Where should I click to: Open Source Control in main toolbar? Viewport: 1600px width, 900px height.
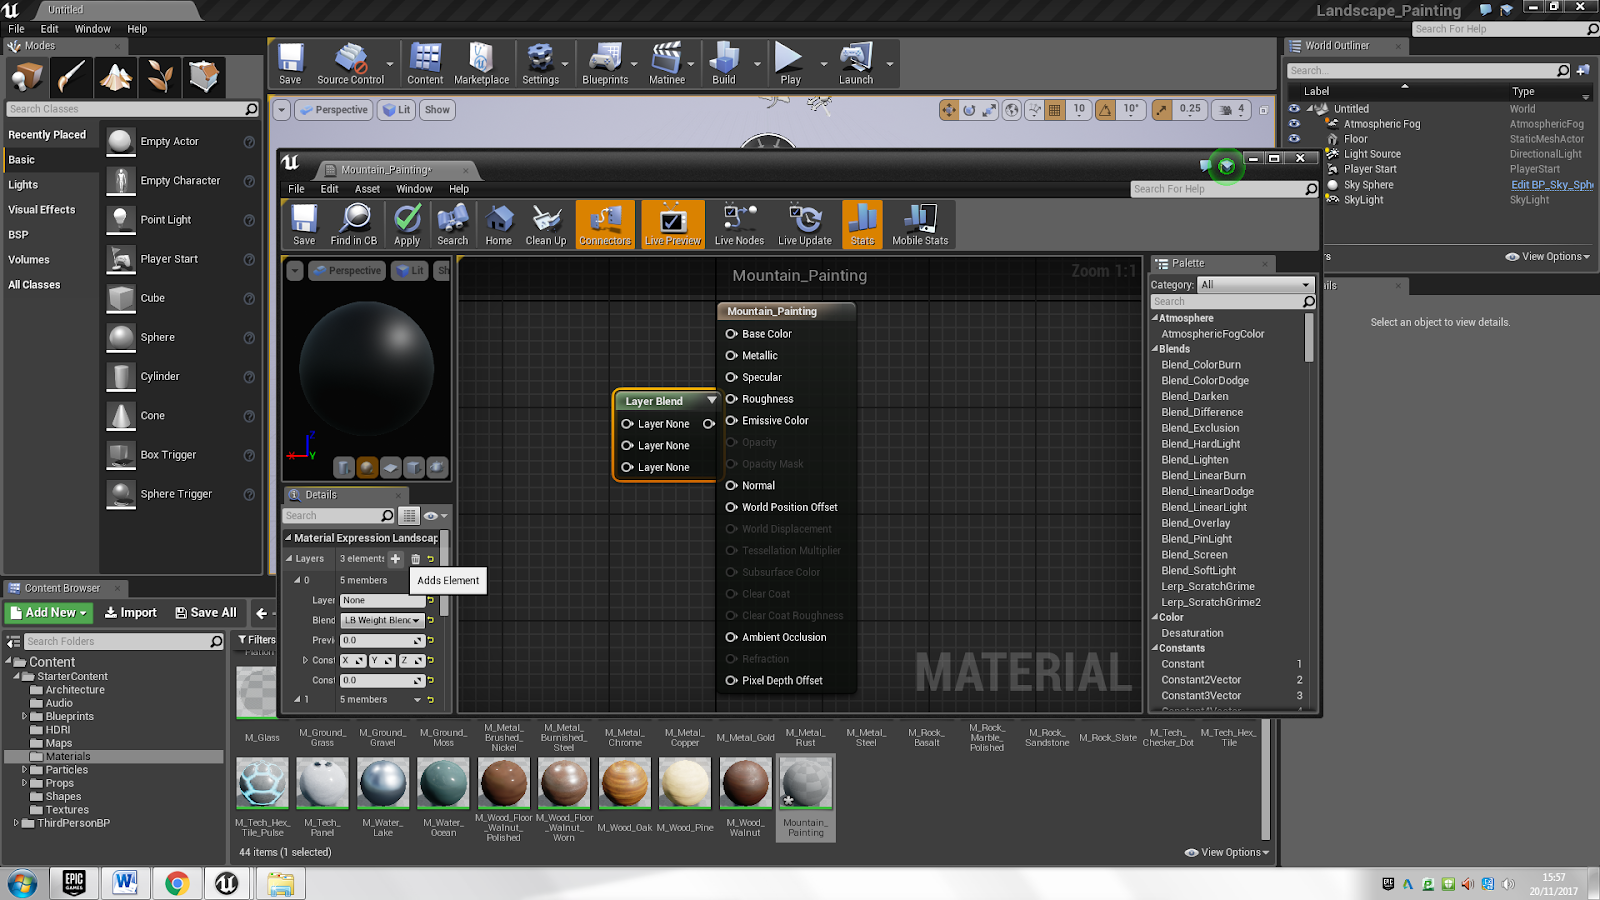click(350, 64)
